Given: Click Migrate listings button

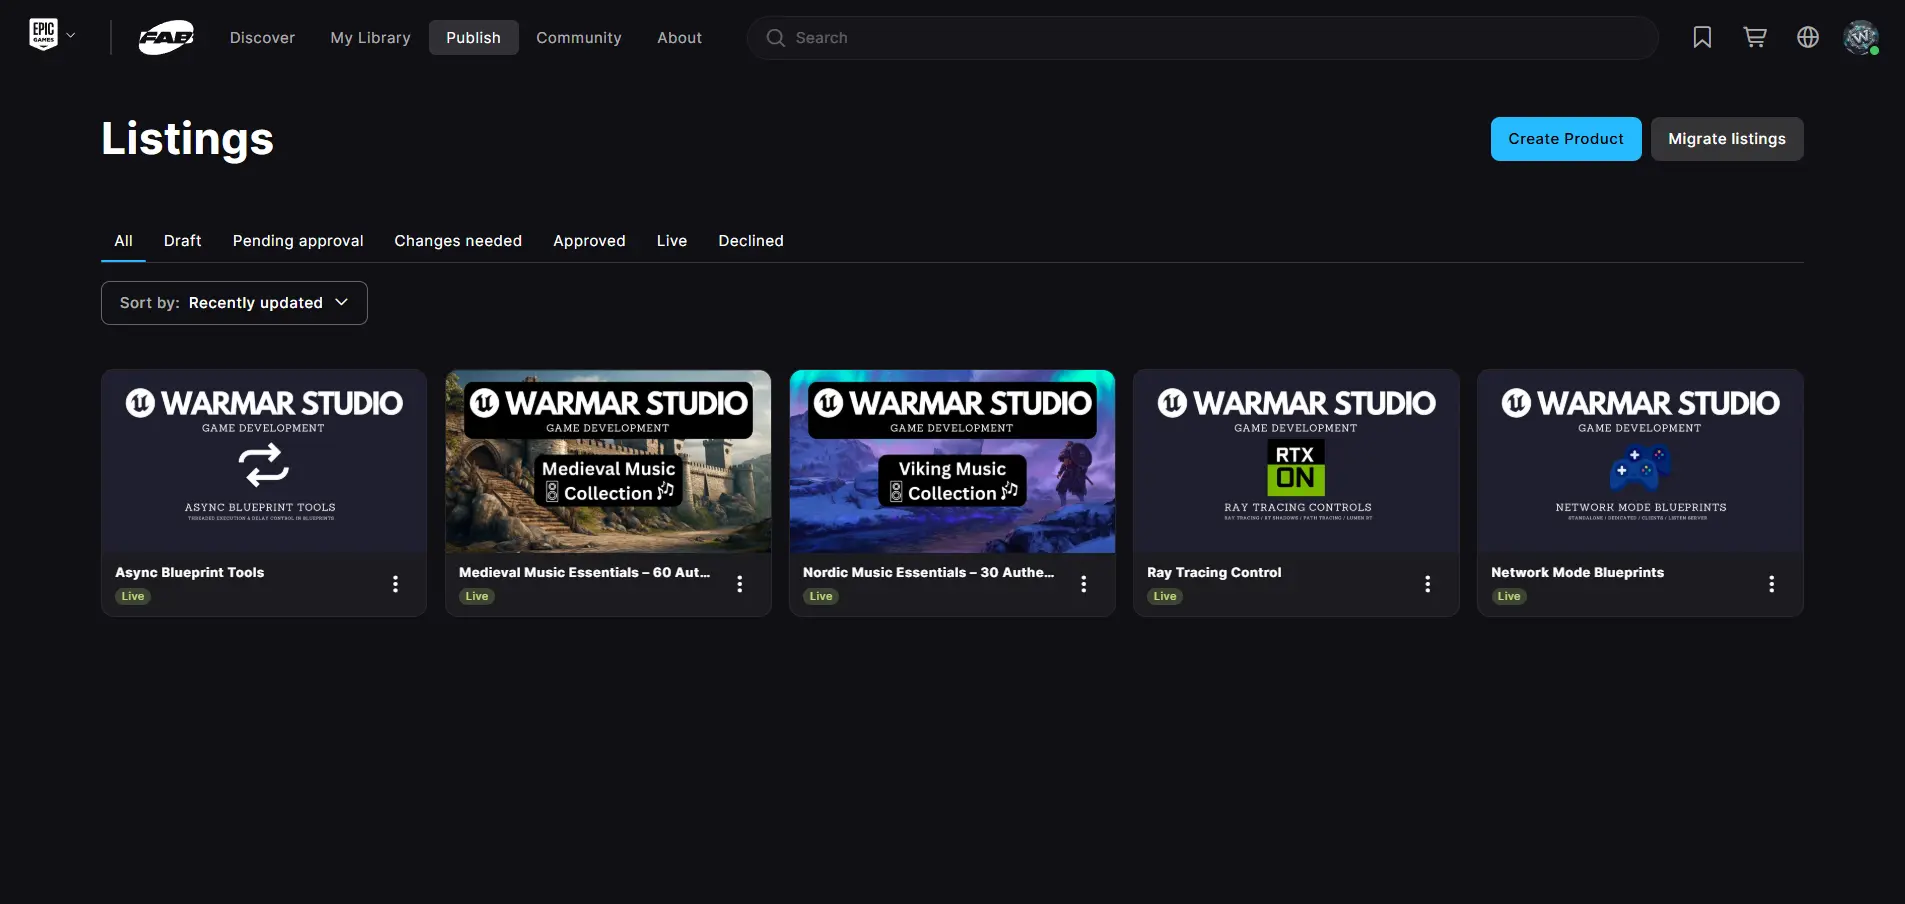Looking at the screenshot, I should pyautogui.click(x=1727, y=139).
